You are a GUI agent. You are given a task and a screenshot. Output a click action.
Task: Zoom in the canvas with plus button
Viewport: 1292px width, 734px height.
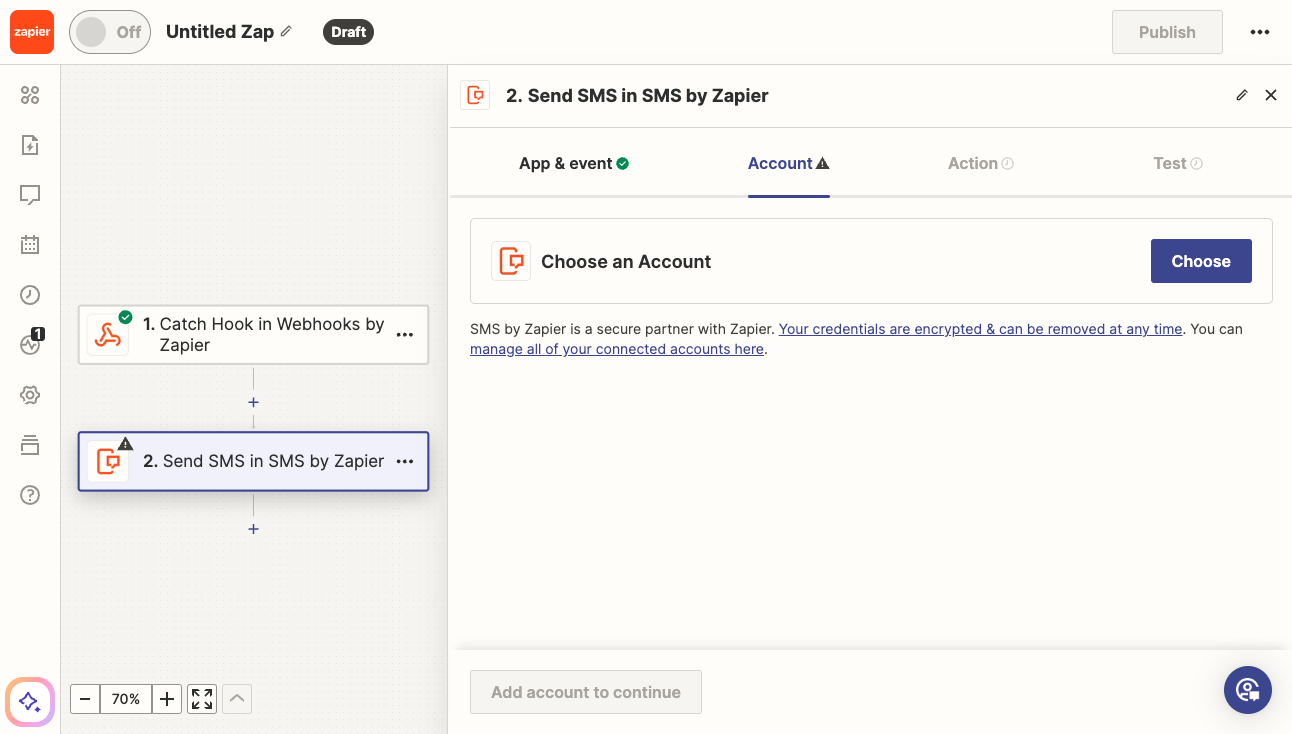pyautogui.click(x=167, y=699)
